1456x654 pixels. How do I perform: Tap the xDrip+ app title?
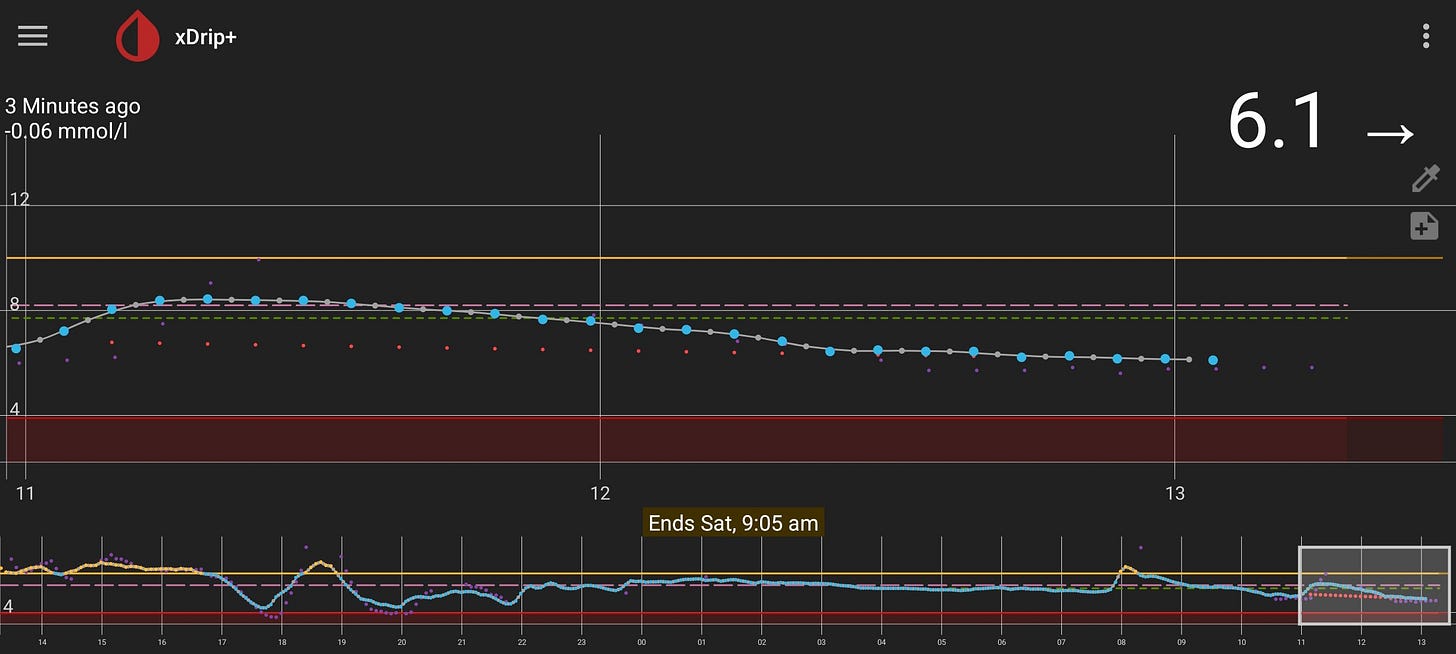coord(206,37)
